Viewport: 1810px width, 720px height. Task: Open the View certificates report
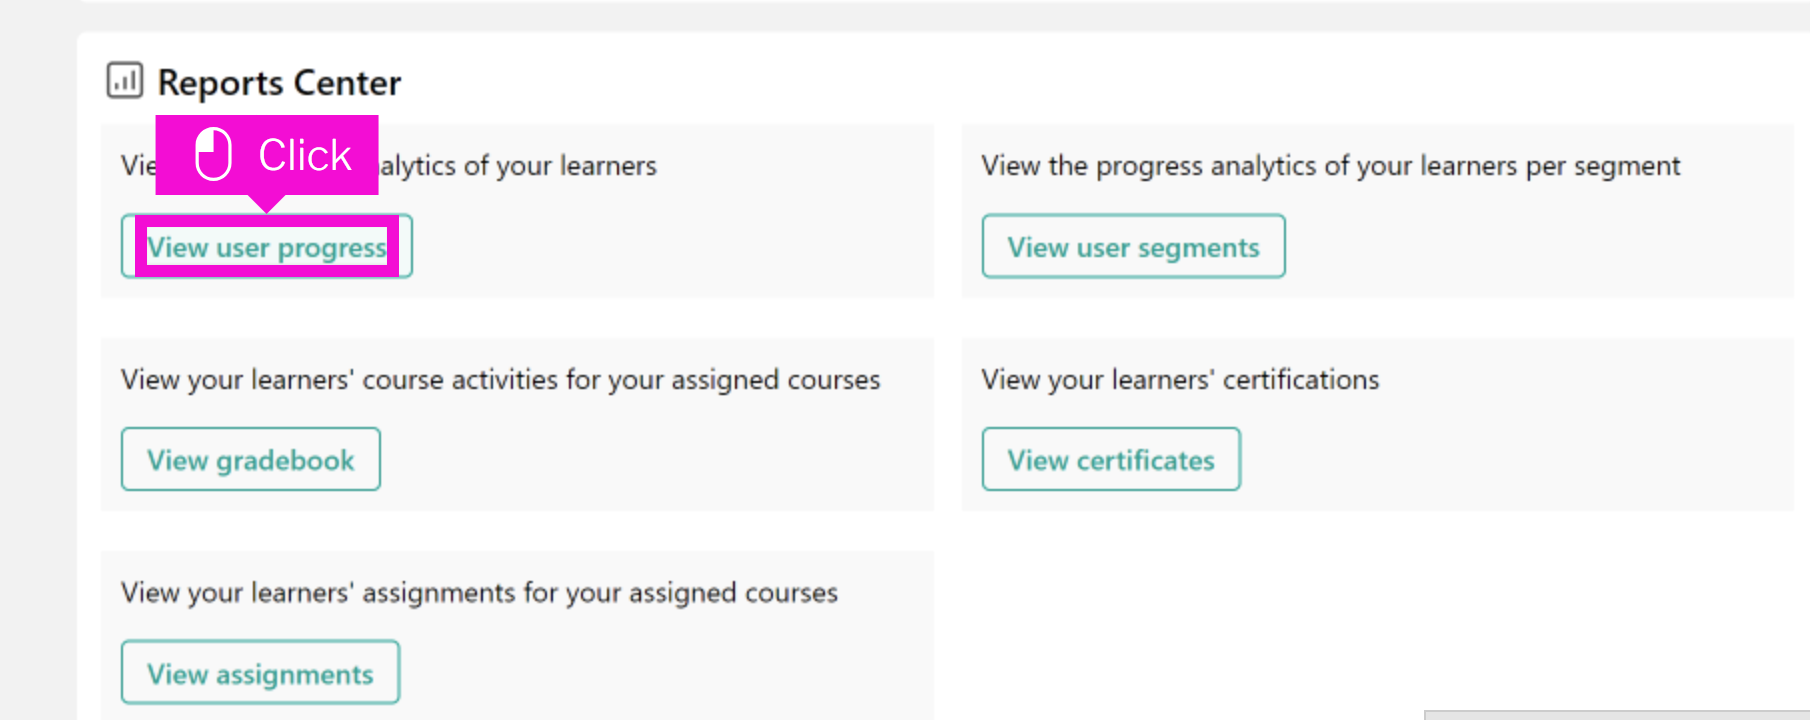(x=1111, y=459)
